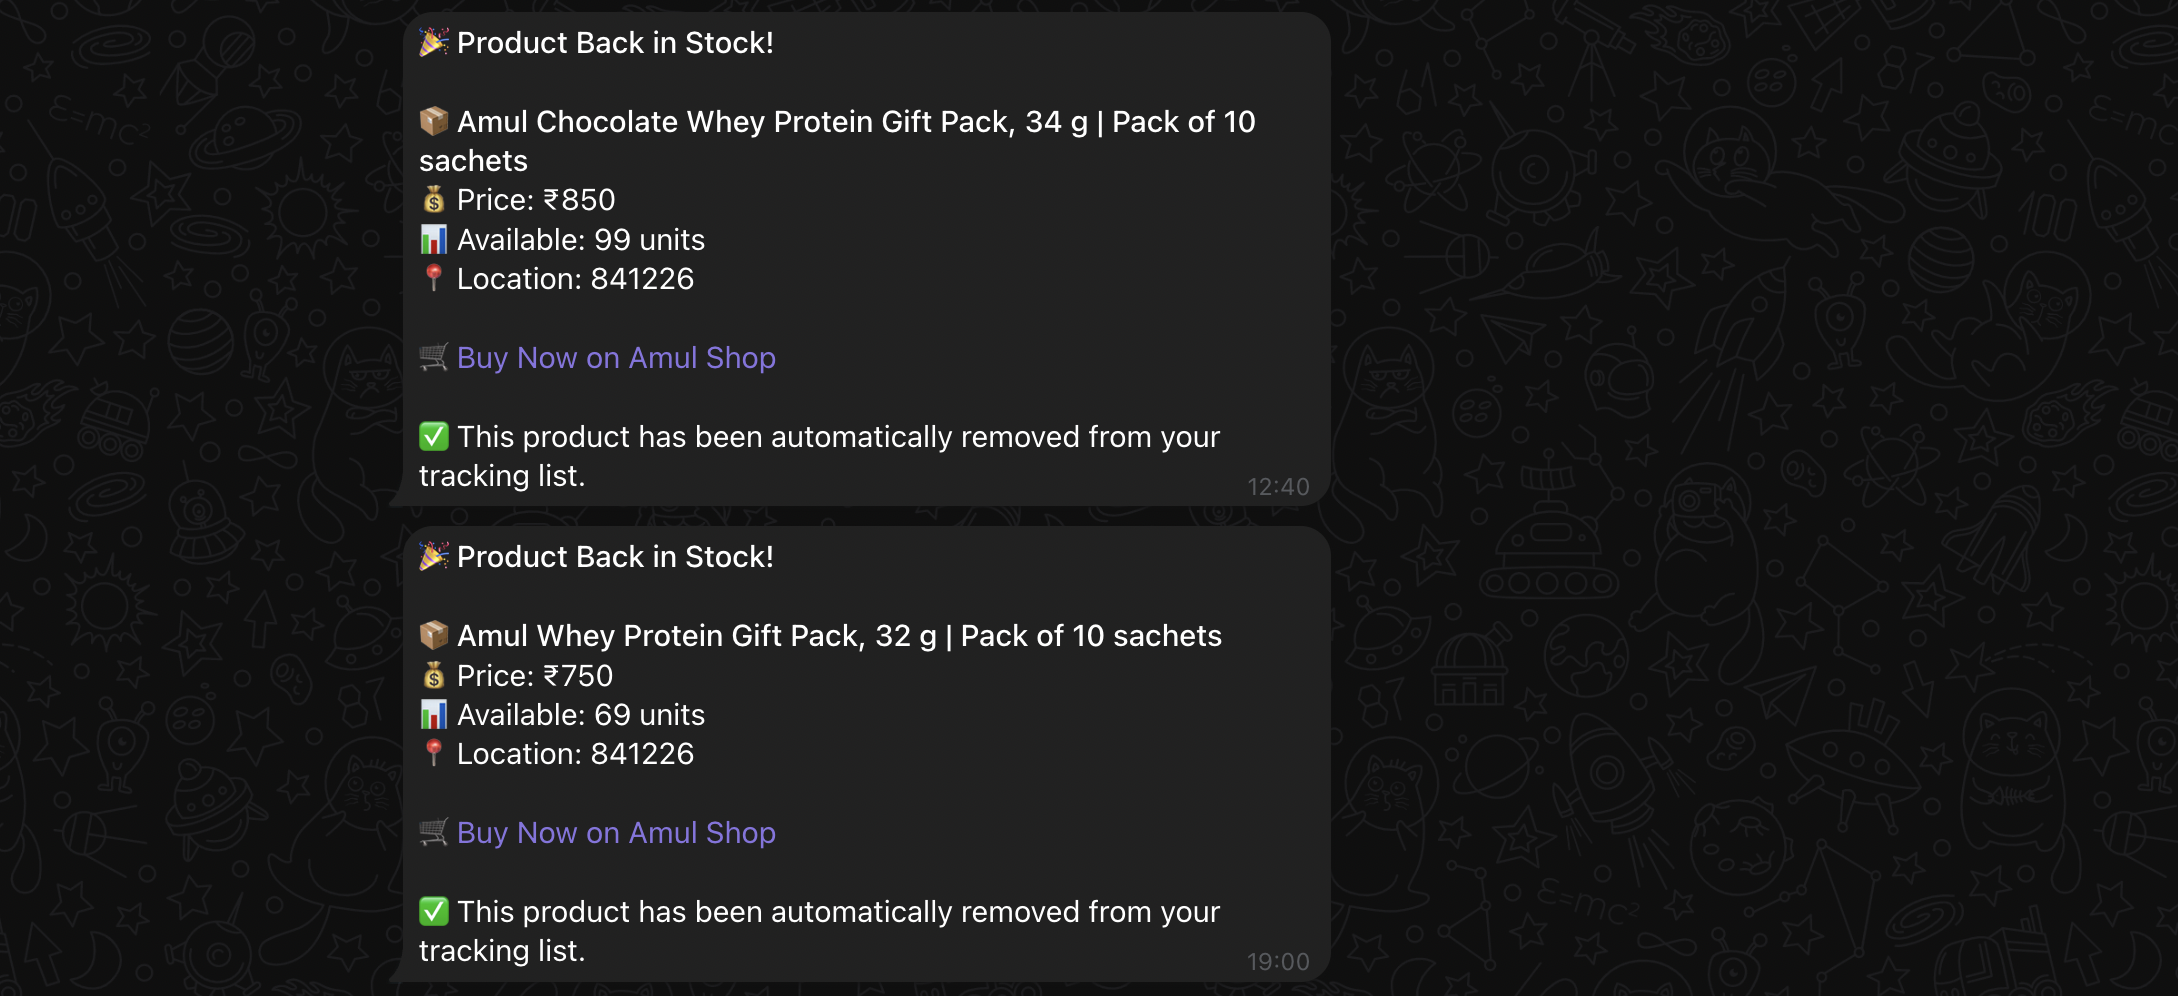This screenshot has height=996, width=2178.
Task: Click green checkmark emoji in first message
Action: [434, 436]
